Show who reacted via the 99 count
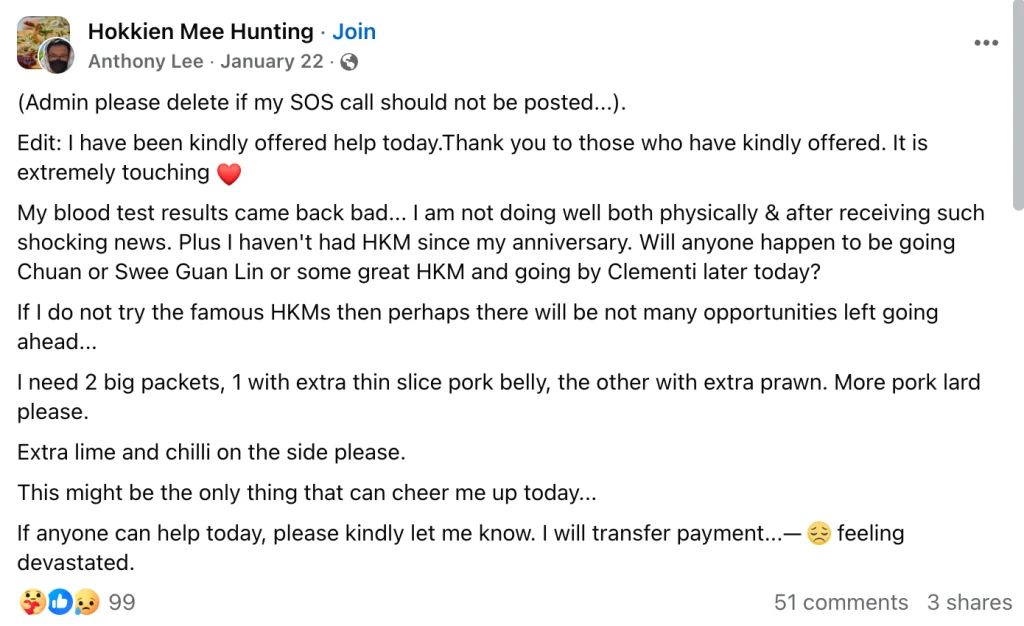Screen dimensions: 1024x626 coord(121,602)
